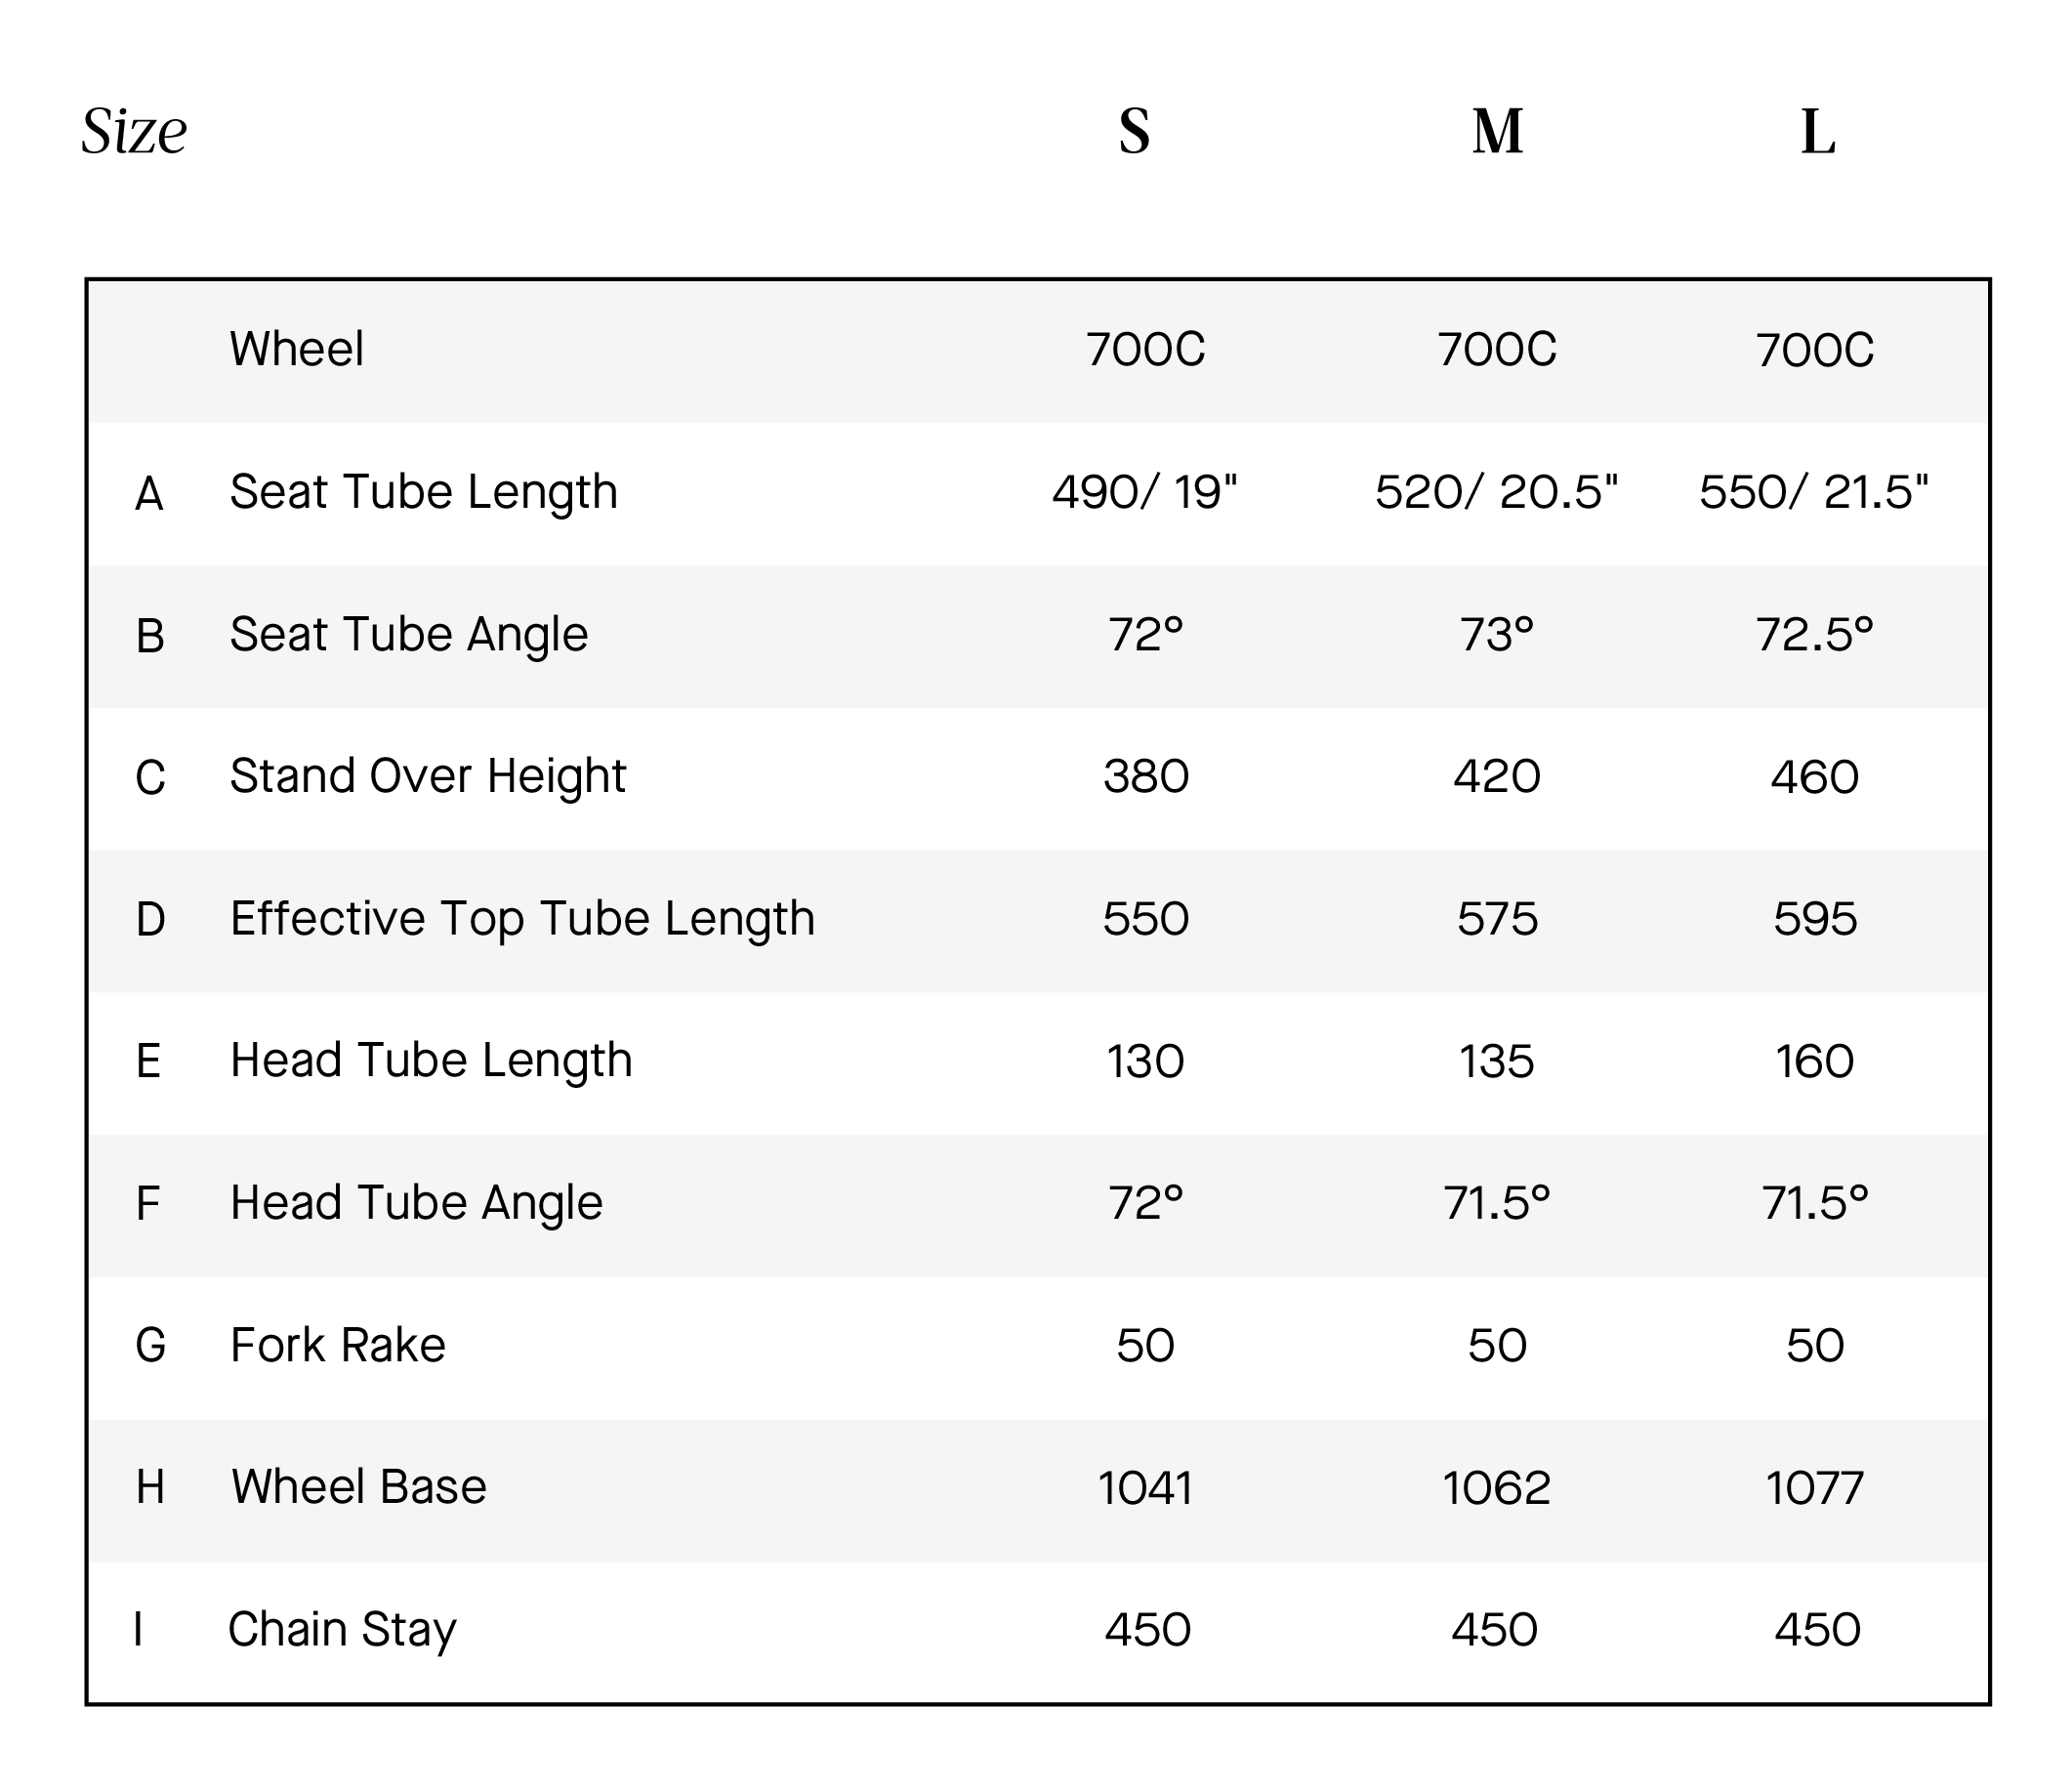This screenshot has height=1791, width=2072.
Task: Click the Wheel Base label
Action: point(358,1487)
